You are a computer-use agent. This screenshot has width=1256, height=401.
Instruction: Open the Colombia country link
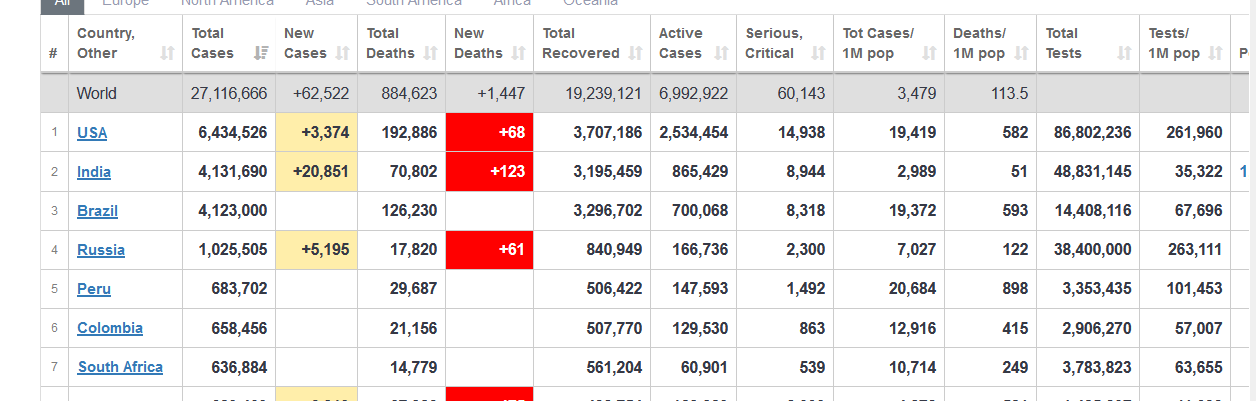110,328
